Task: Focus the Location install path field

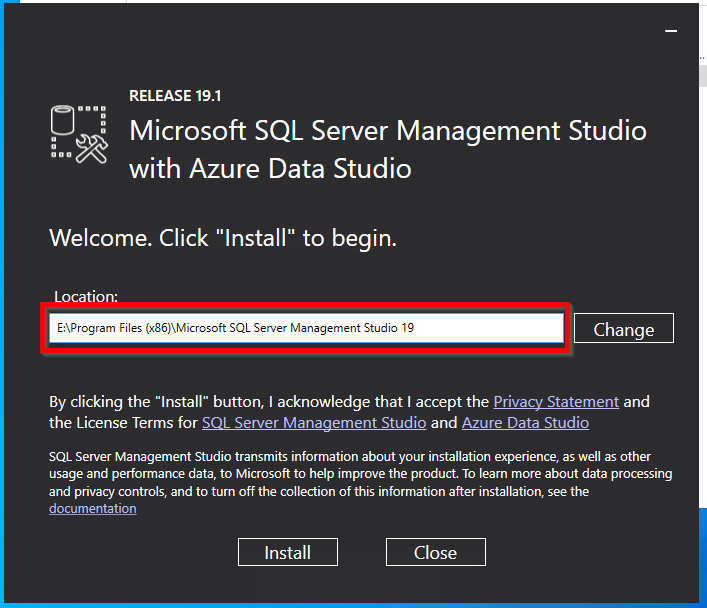Action: (306, 328)
